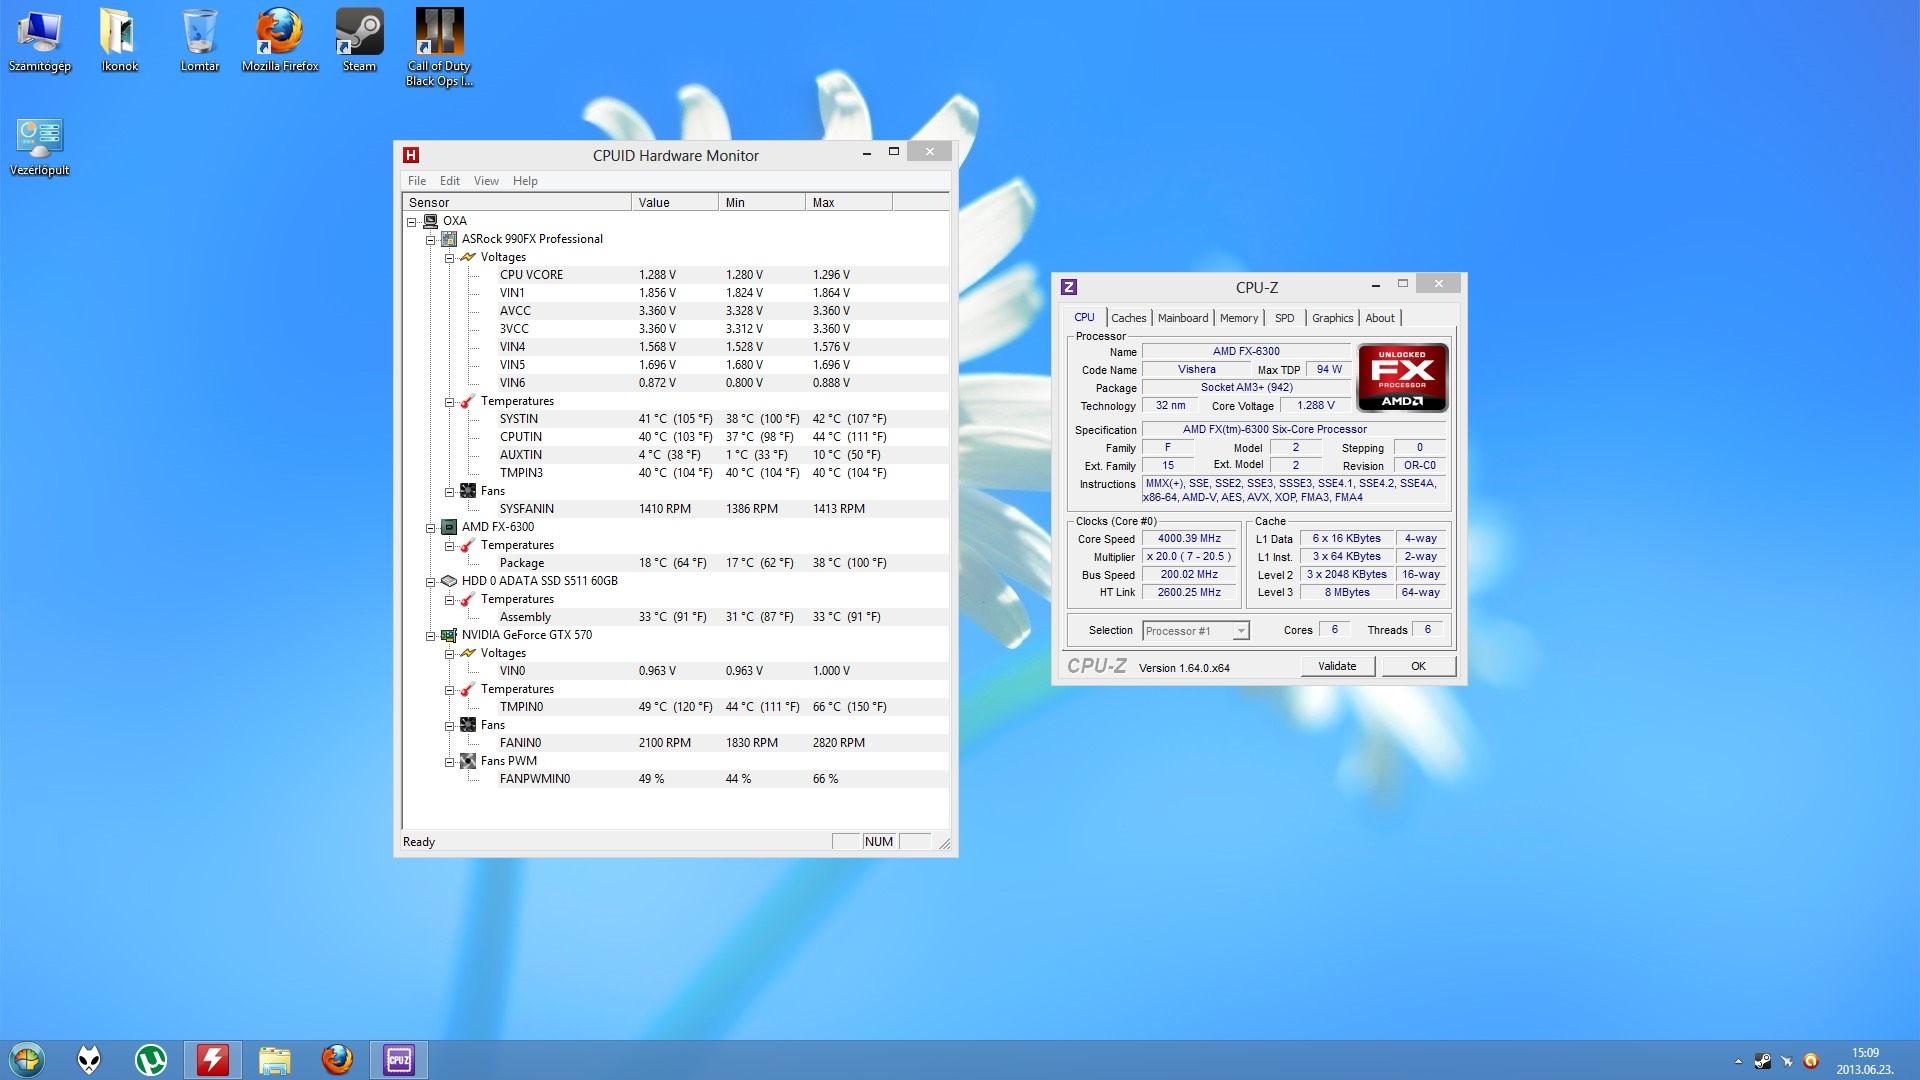
Task: Open File Explorer folder icon in the taskbar
Action: (x=274, y=1060)
